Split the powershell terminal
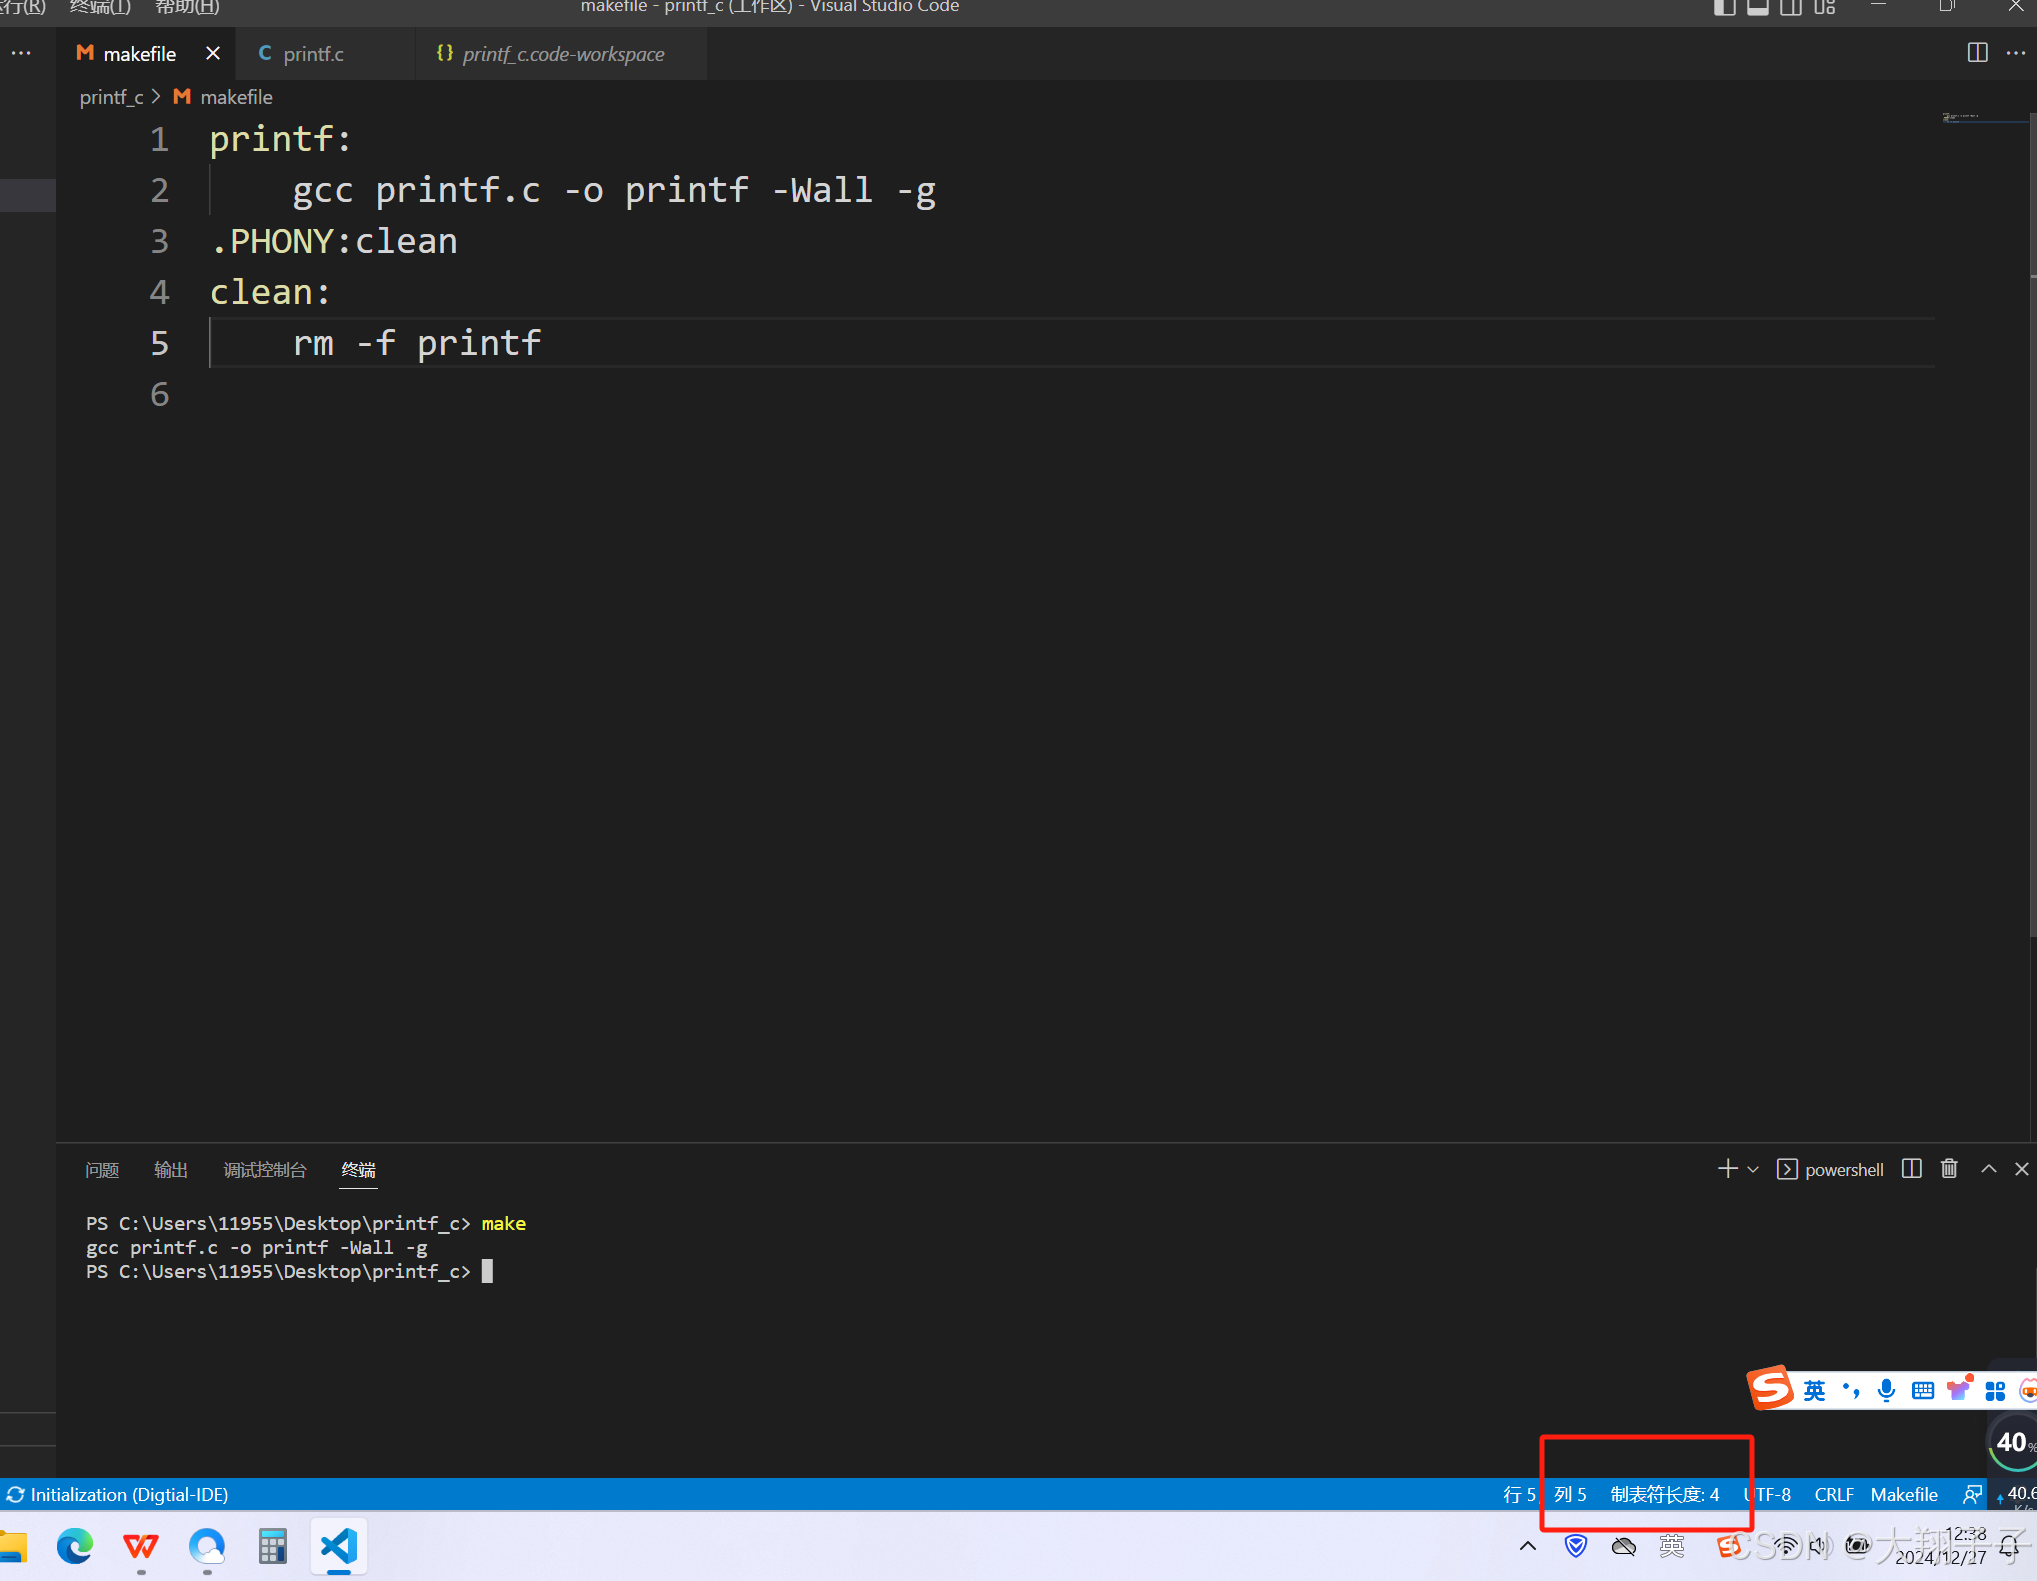The image size is (2037, 1581). click(x=1911, y=1169)
